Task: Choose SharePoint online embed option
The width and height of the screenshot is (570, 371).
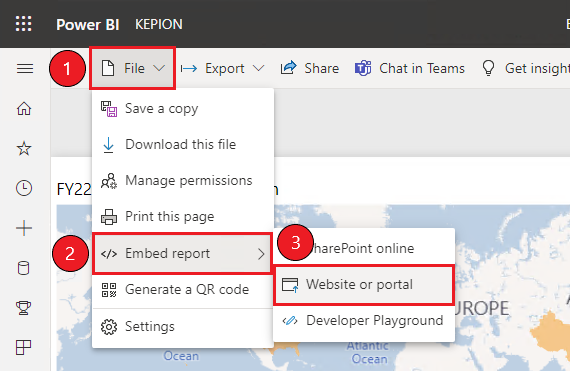Action: 364,248
